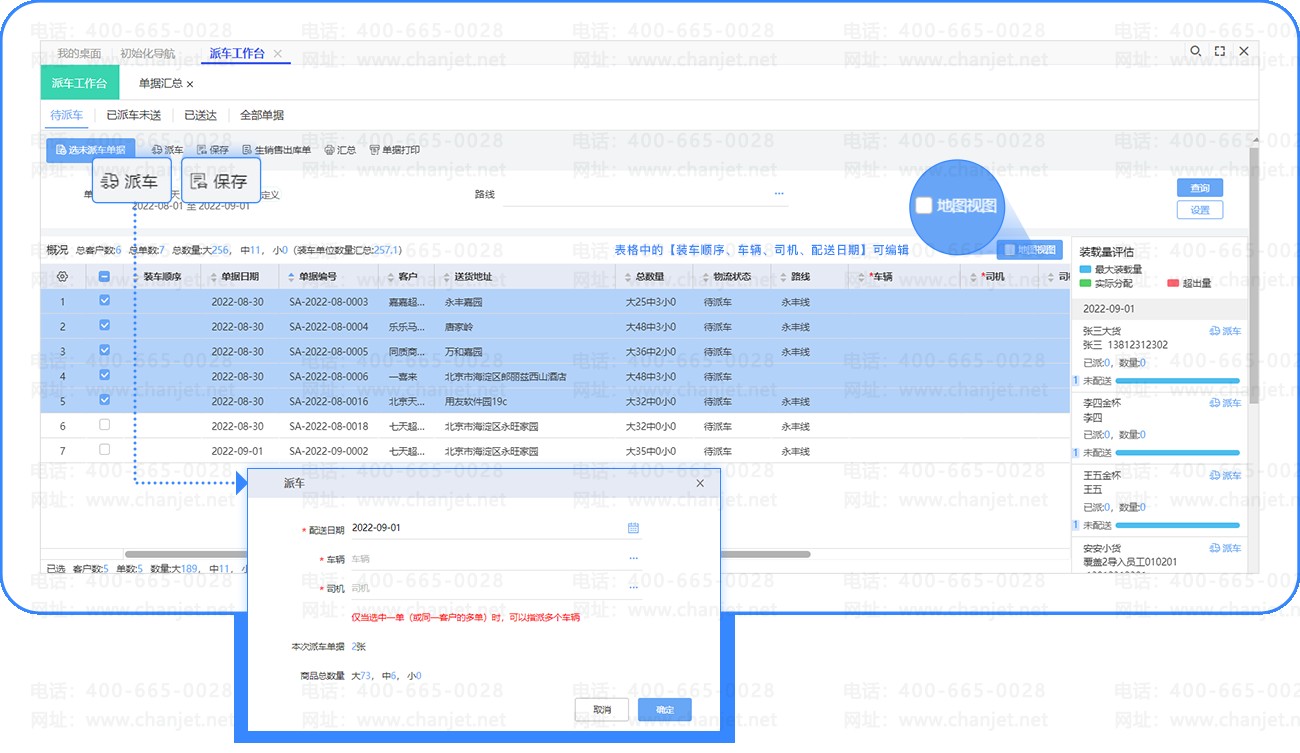Viewport: 1300px width, 753px height.
Task: Toggle the select-all header checkbox
Action: click(105, 277)
